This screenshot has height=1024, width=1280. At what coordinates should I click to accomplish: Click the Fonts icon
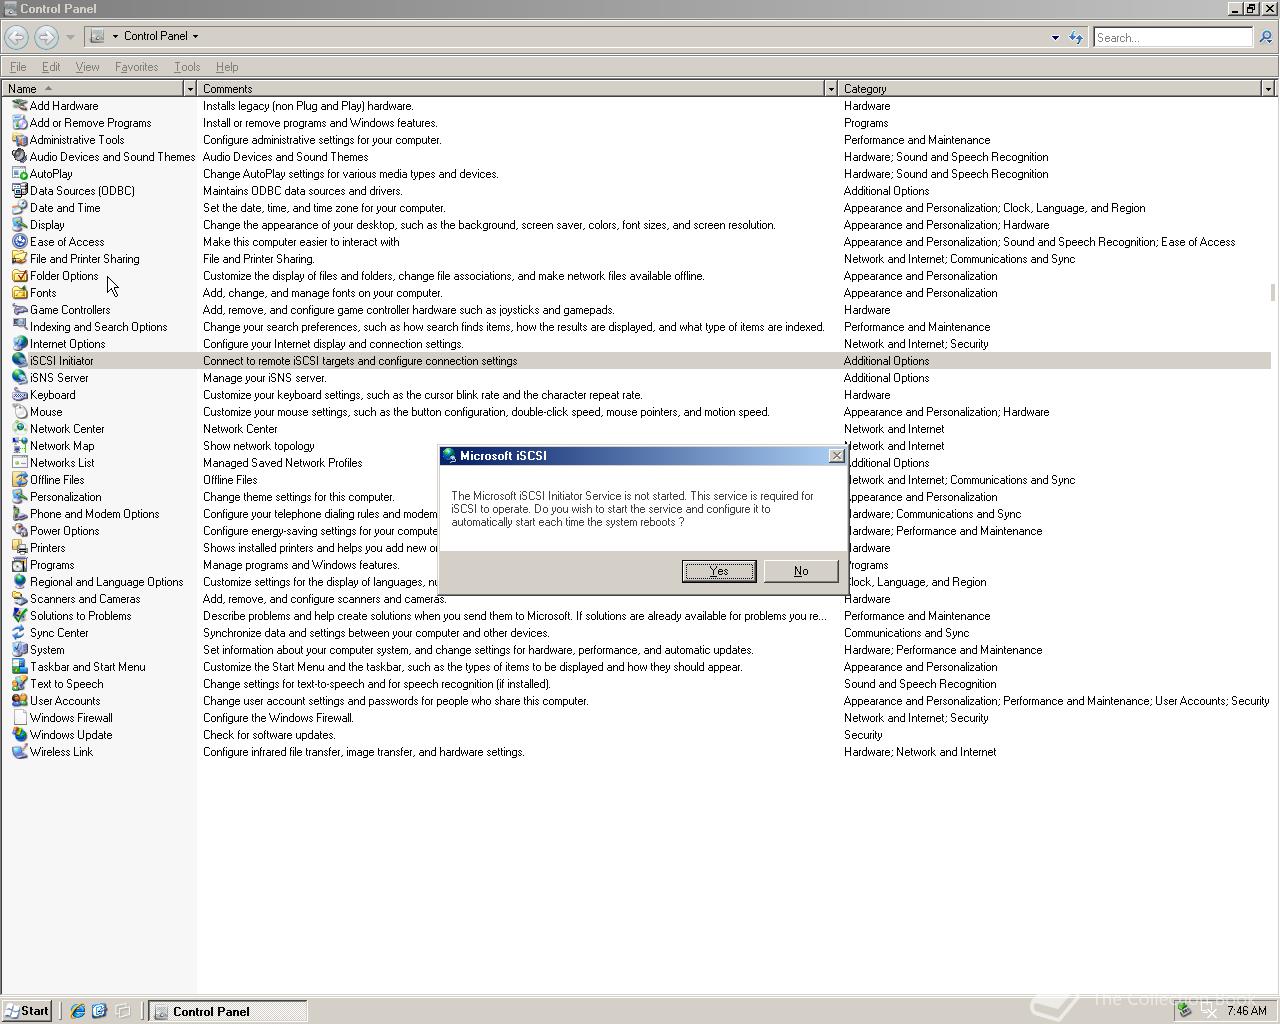[19, 293]
